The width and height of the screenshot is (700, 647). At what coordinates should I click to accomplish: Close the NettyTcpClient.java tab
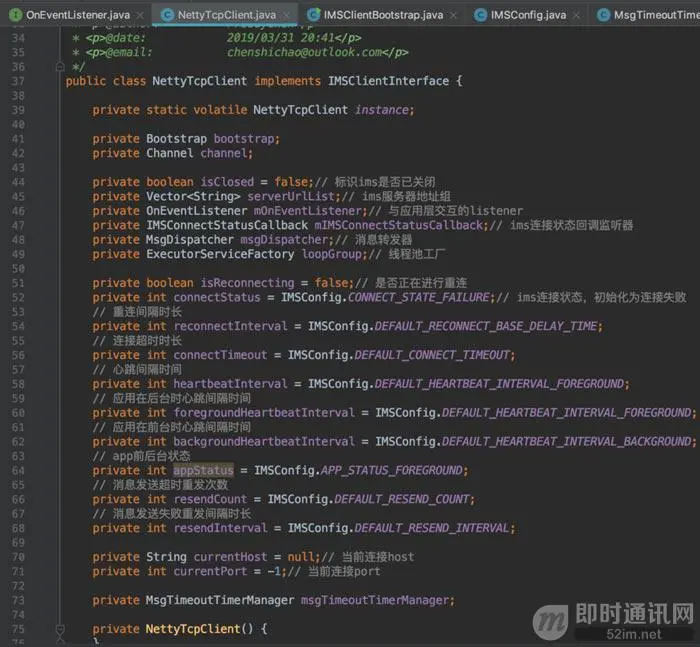(287, 15)
